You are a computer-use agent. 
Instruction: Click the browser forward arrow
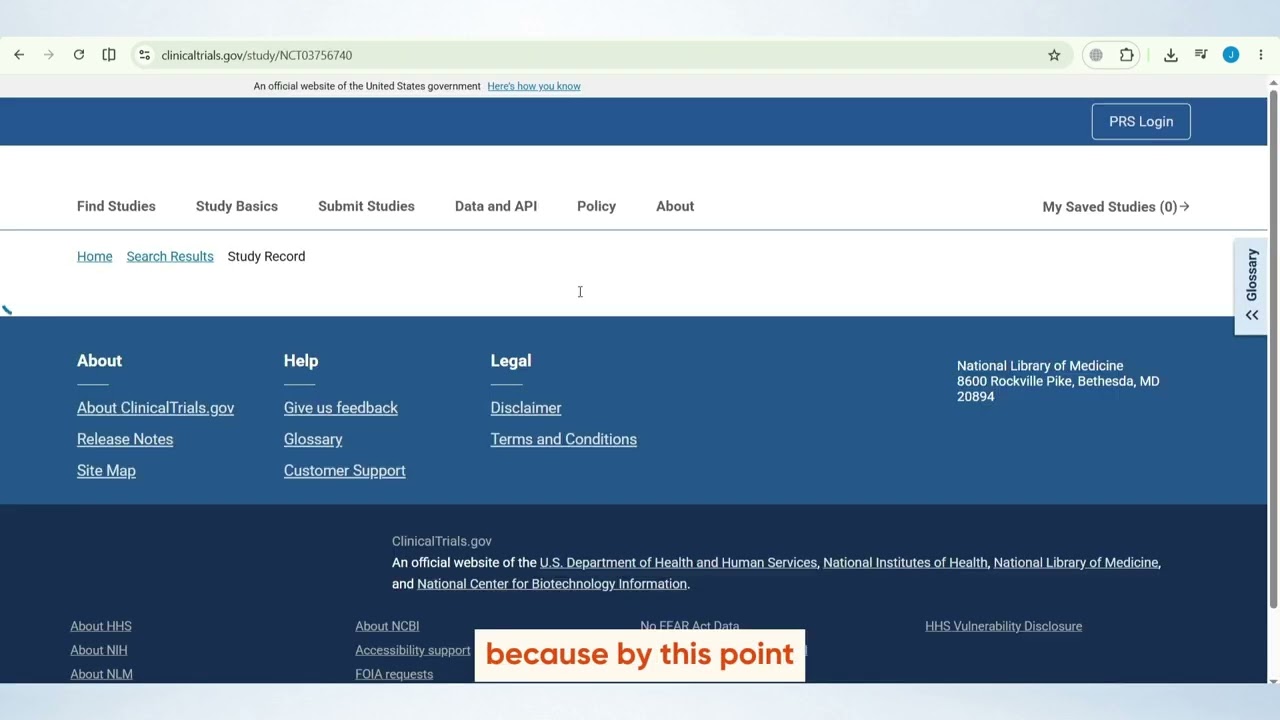coord(48,55)
